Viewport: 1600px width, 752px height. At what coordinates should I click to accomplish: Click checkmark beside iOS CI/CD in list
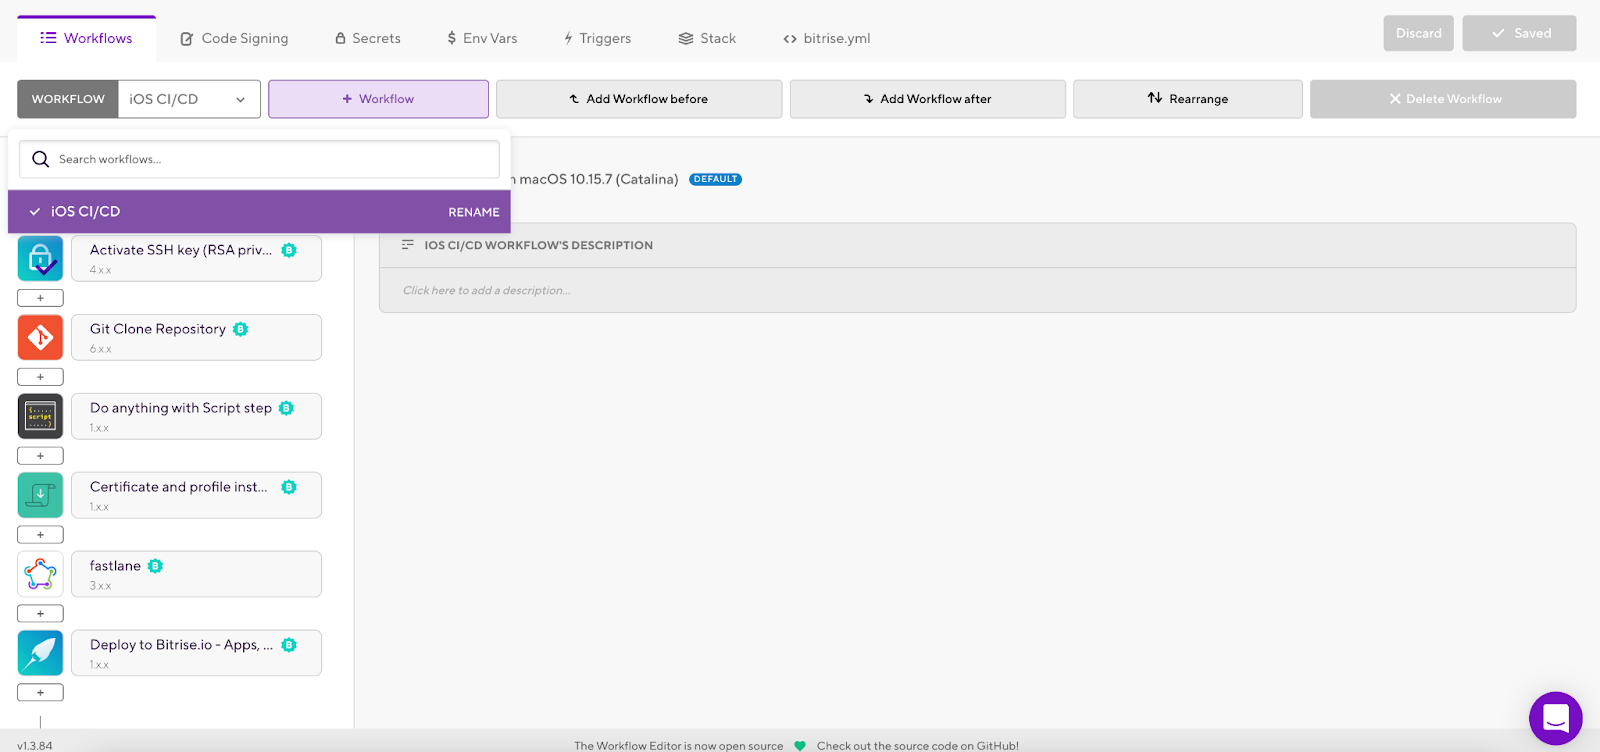pyautogui.click(x=35, y=212)
